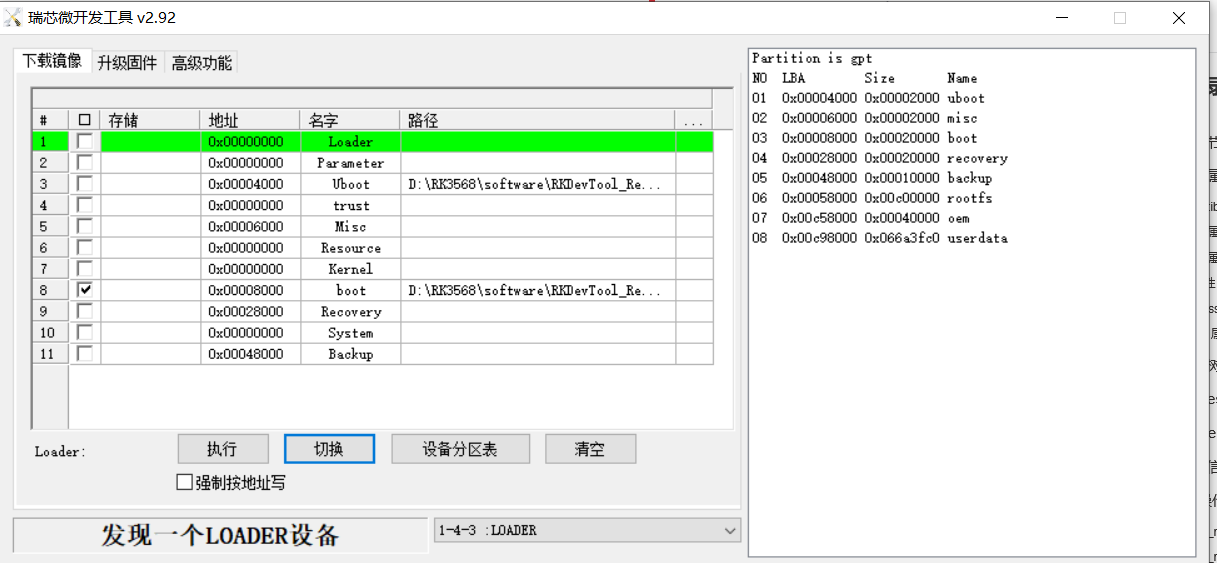Enable 强制按地址写 checkbox
The image size is (1217, 563).
[x=184, y=482]
